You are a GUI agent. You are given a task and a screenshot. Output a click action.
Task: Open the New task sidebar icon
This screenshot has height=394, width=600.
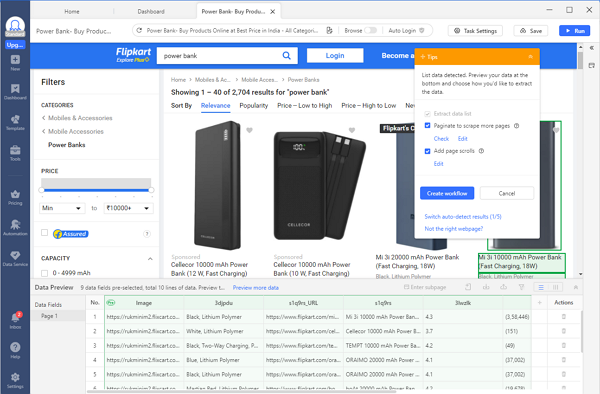click(15, 63)
